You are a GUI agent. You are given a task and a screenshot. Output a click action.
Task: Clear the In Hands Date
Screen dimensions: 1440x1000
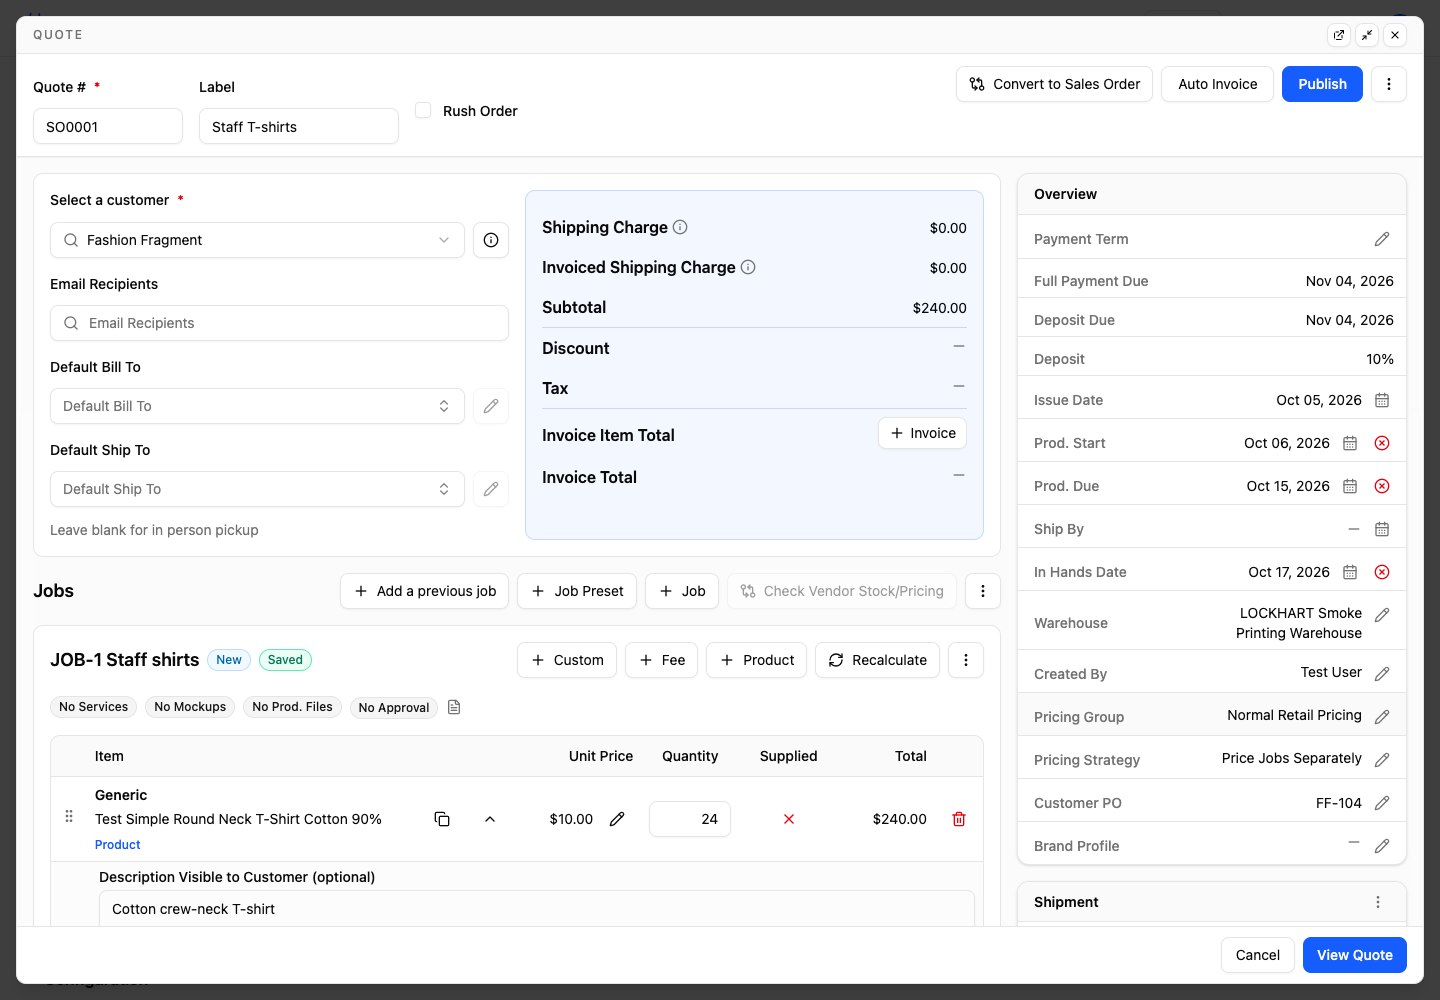[1382, 572]
